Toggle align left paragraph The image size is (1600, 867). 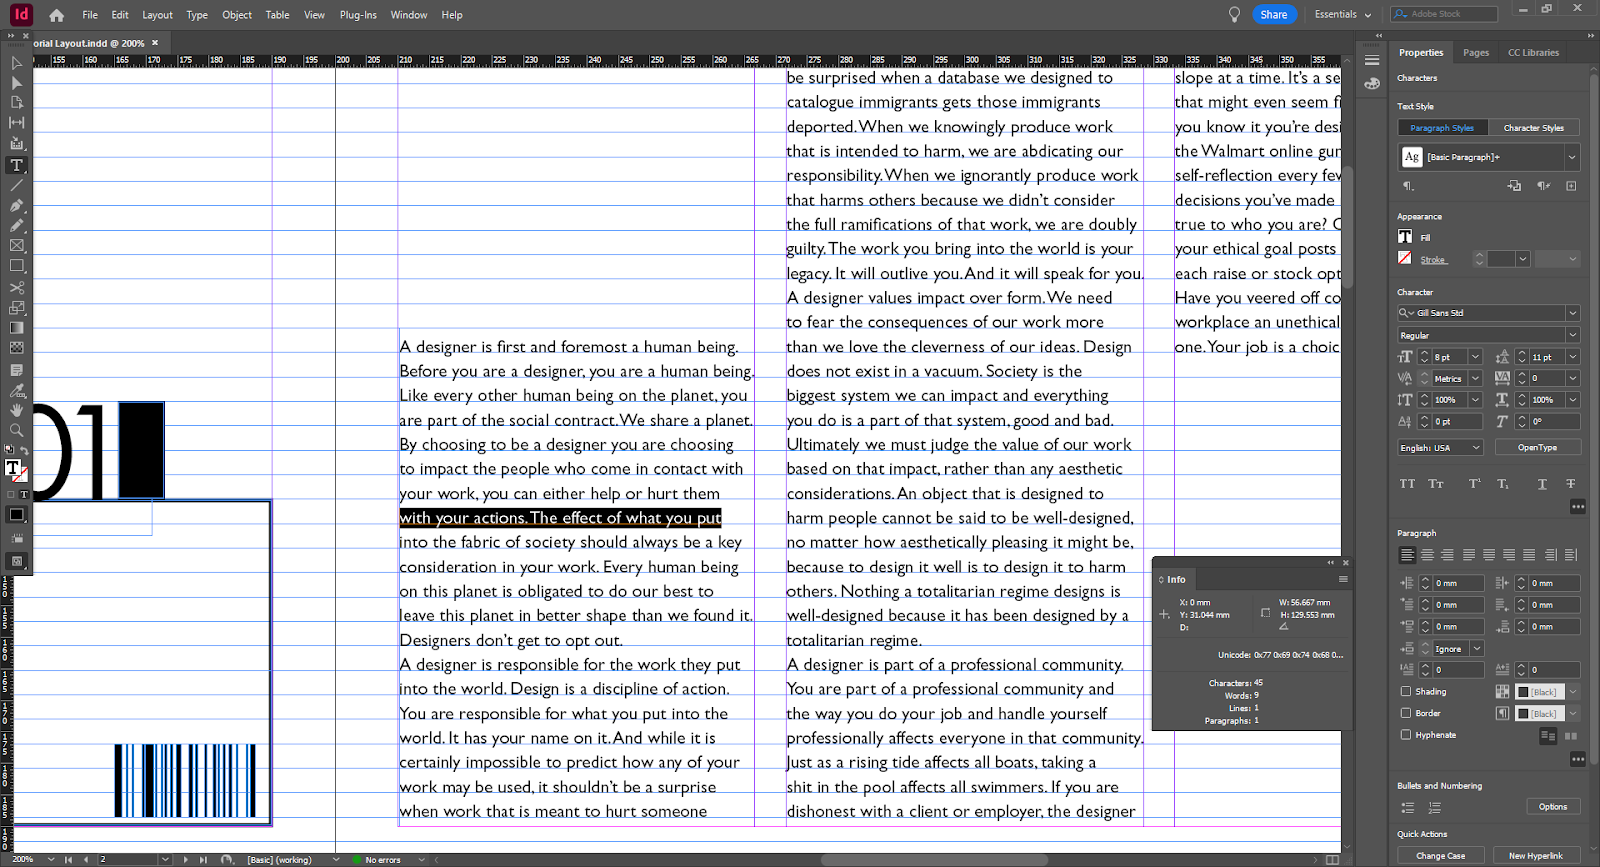[1407, 555]
